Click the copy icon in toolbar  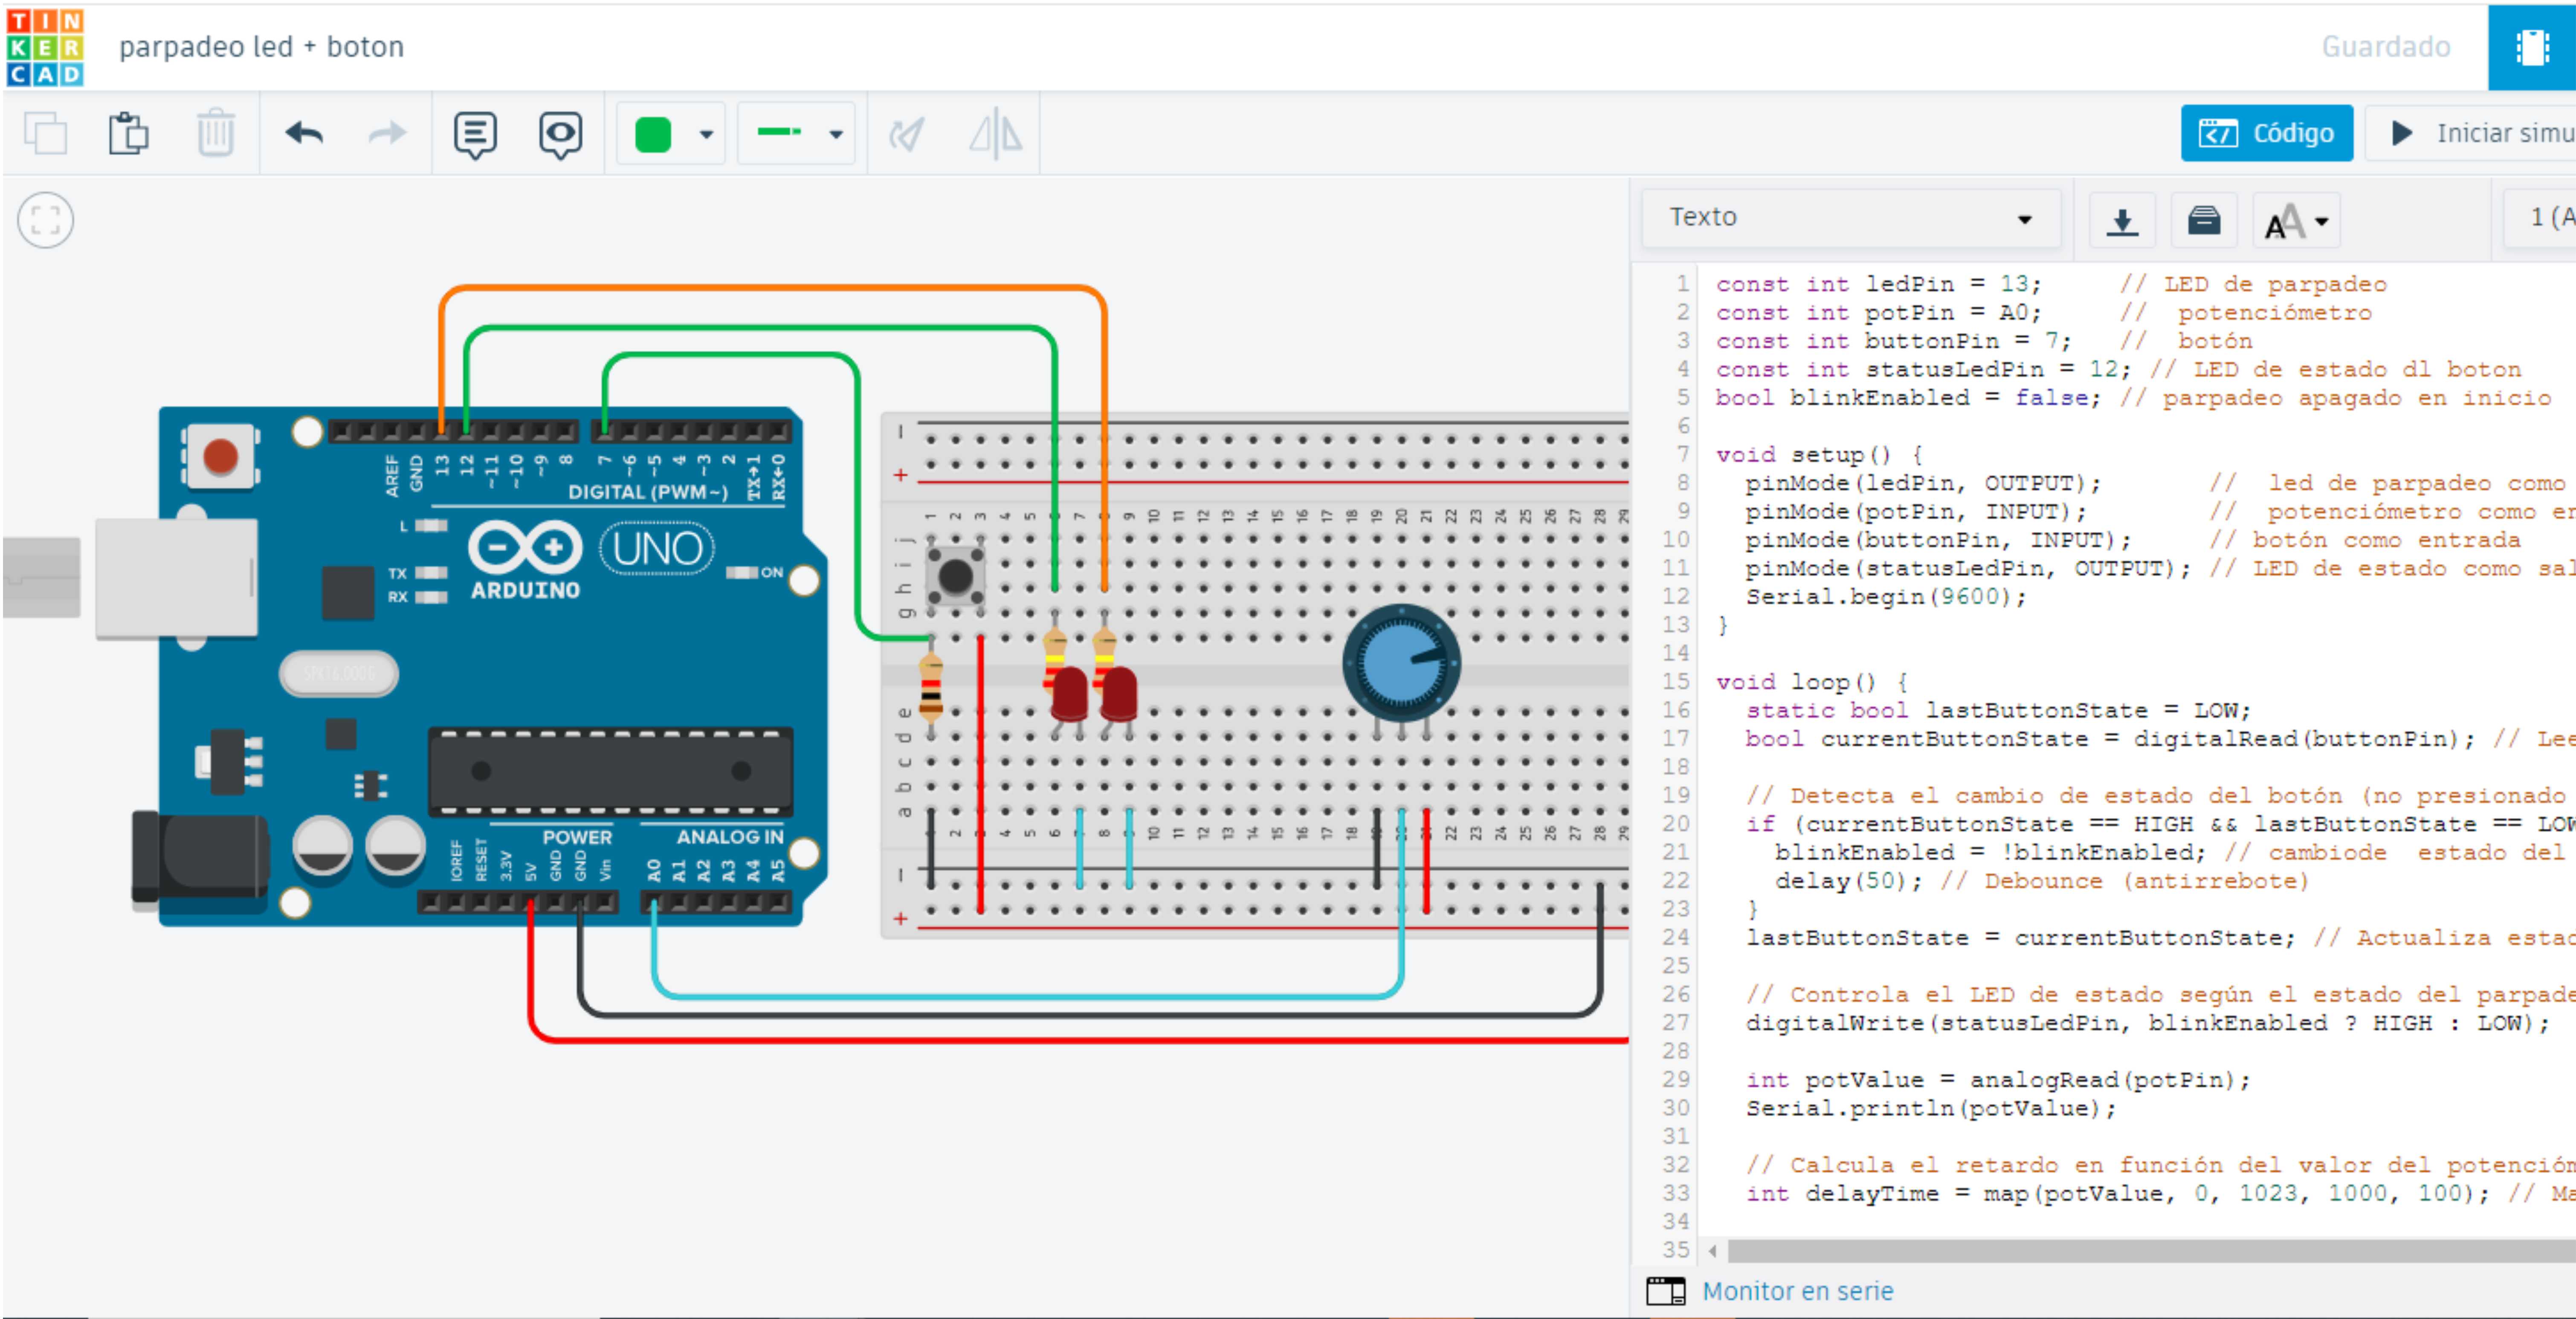[x=45, y=133]
